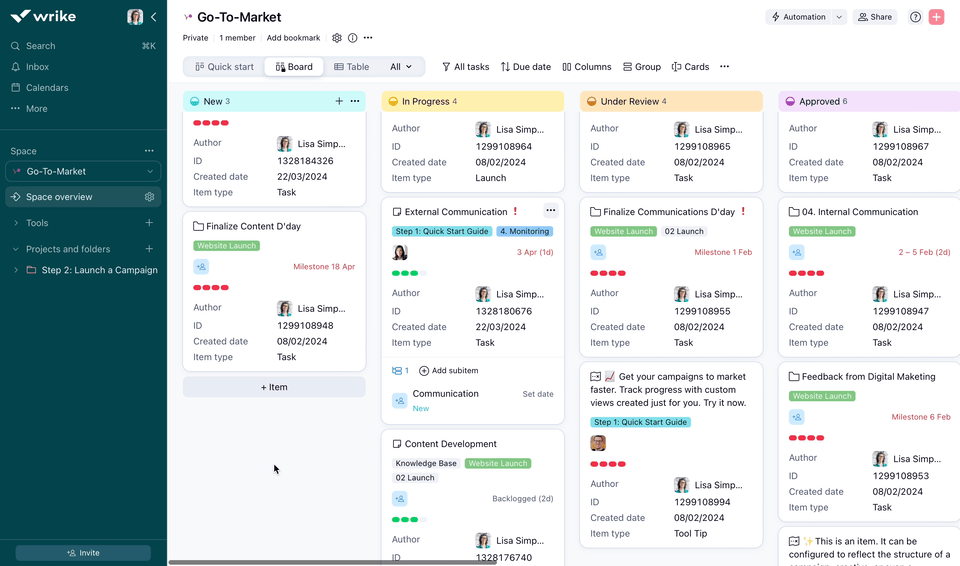Viewport: 960px width, 566px height.
Task: Switch to Board view
Action: click(x=294, y=67)
